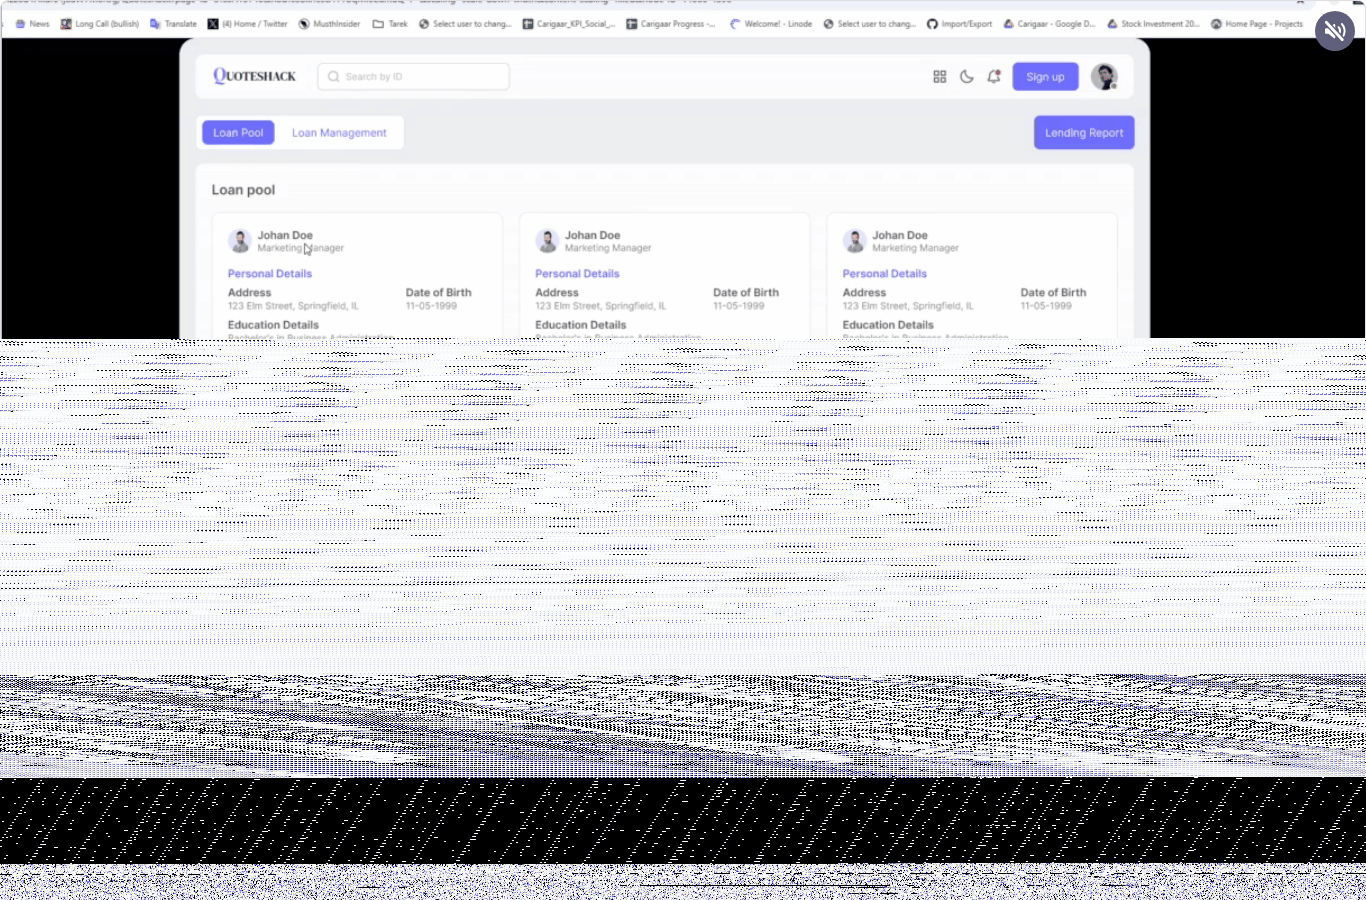Screen dimensions: 1366x900
Task: Click first card's Johan Doe avatar
Action: point(239,241)
